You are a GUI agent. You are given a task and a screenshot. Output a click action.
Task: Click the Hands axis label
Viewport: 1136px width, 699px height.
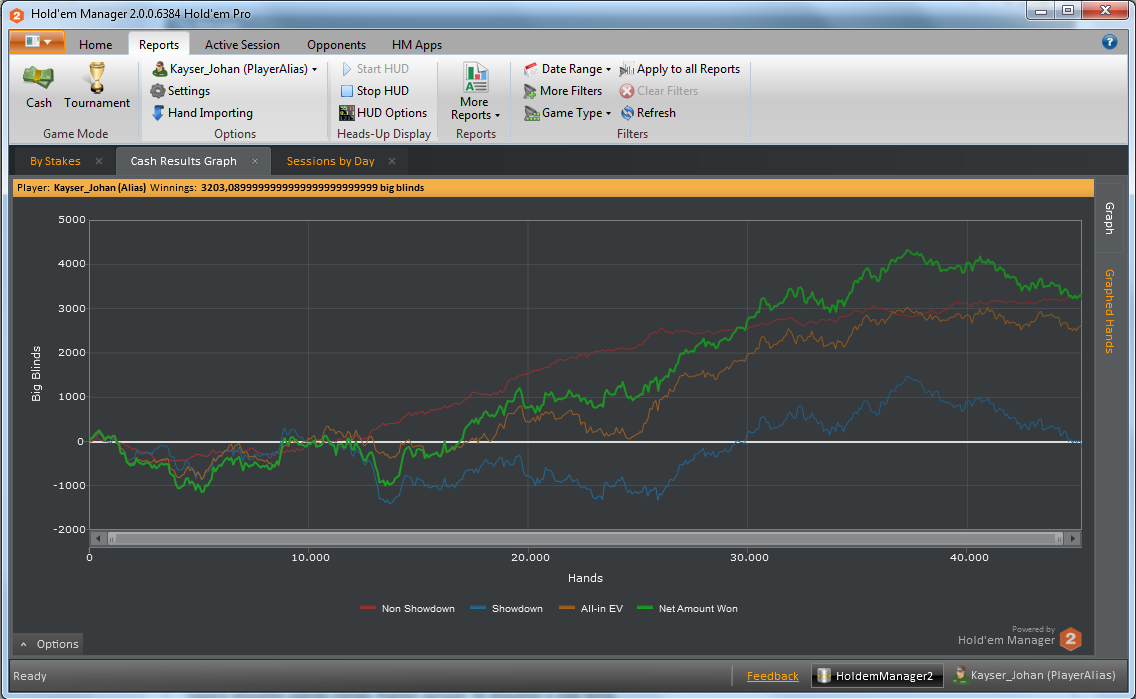tap(585, 578)
